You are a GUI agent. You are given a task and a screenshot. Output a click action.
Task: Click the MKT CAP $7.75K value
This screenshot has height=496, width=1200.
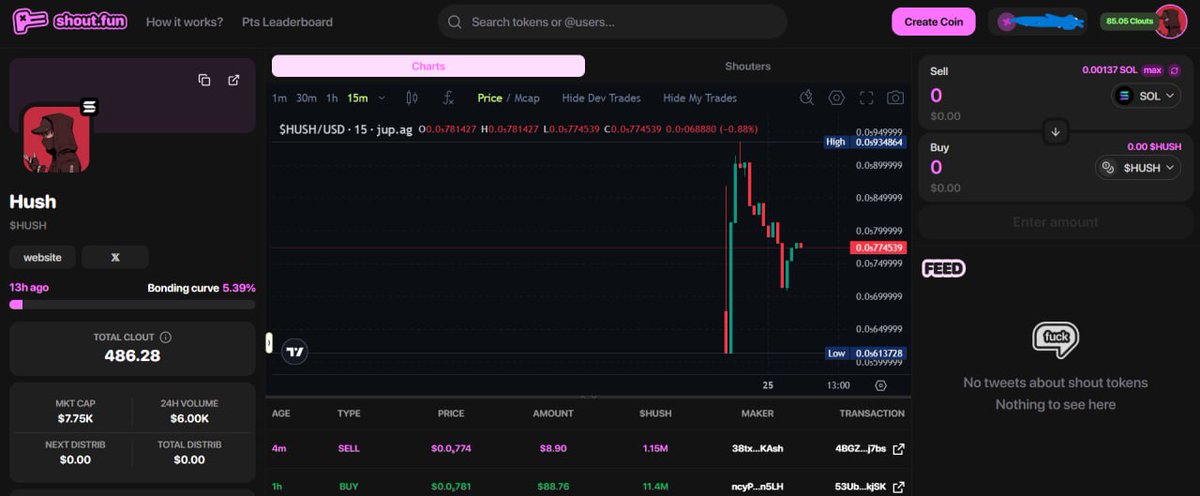pos(75,418)
